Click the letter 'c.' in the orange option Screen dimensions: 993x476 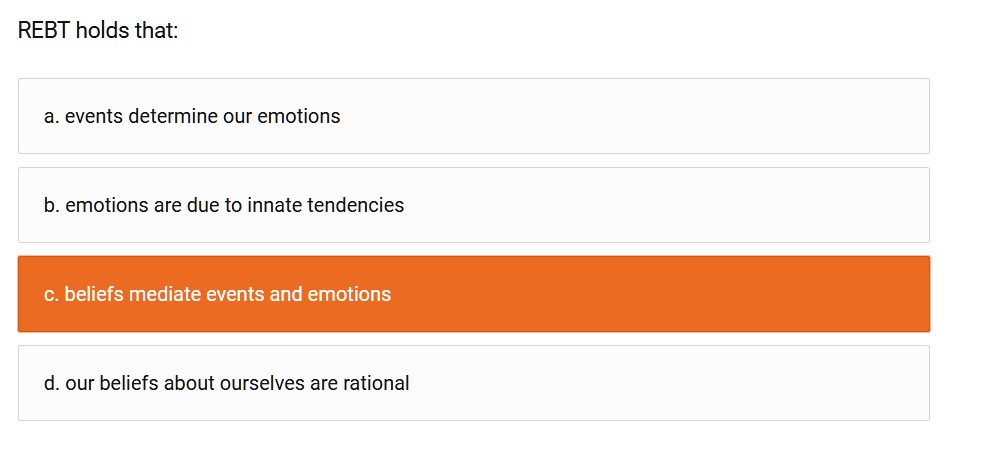51,294
